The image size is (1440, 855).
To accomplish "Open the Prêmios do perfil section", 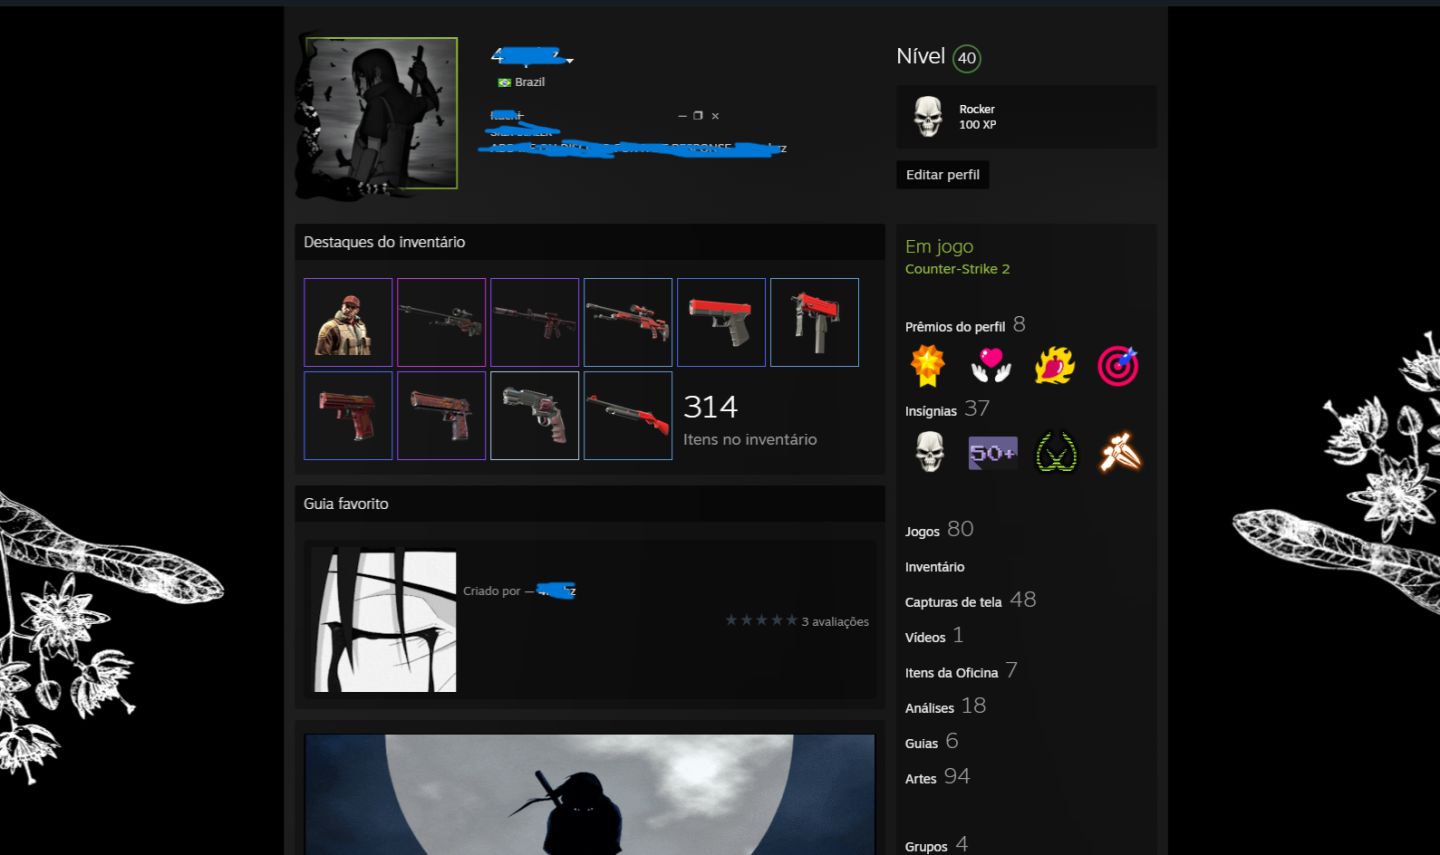I will click(955, 327).
